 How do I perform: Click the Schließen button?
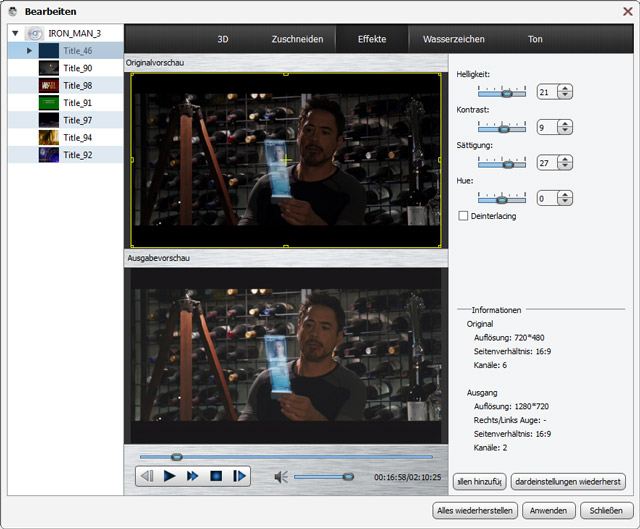click(607, 511)
